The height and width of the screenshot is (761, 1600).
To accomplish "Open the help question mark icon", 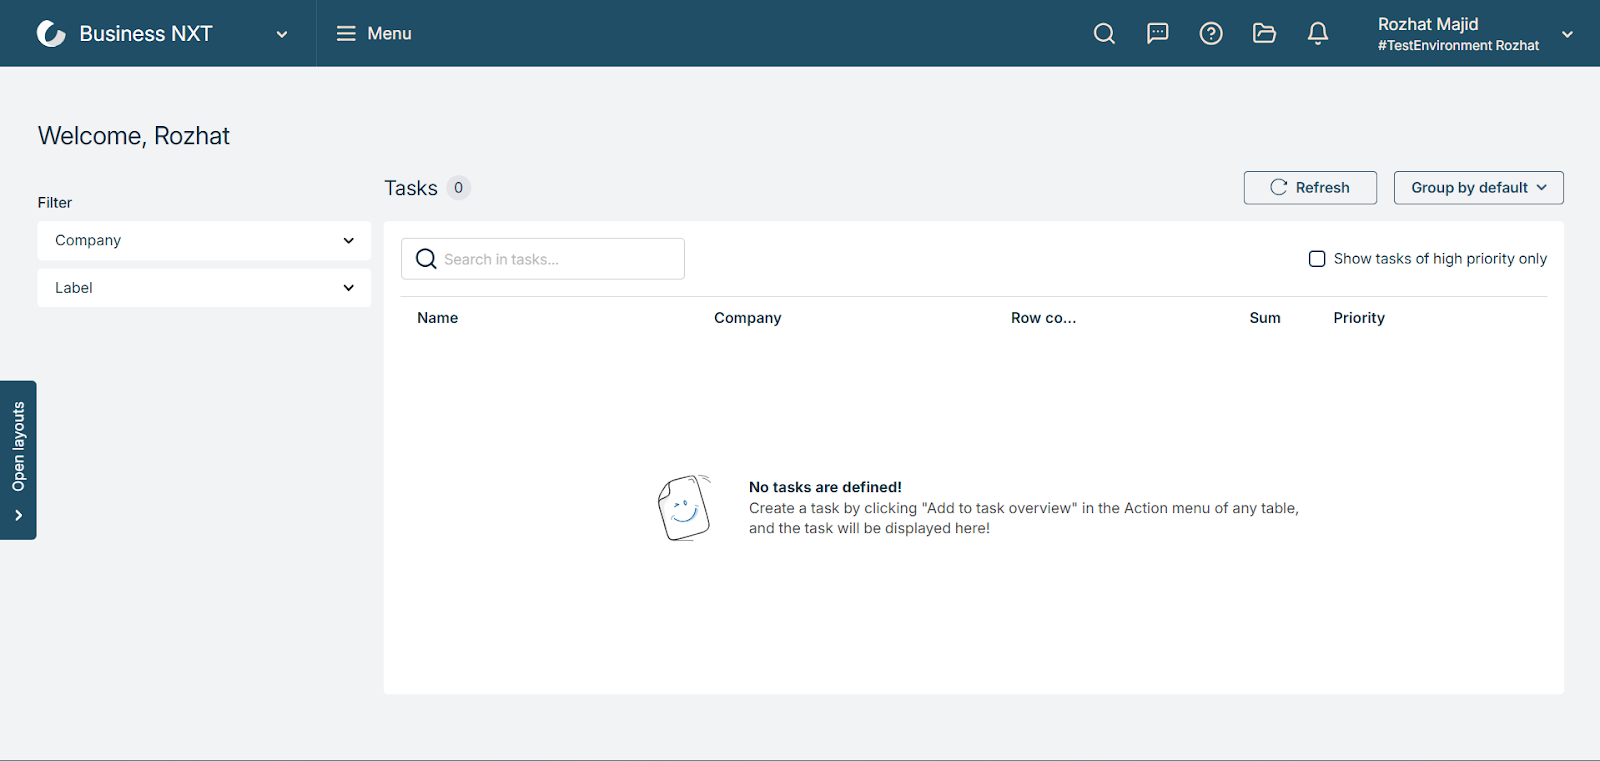I will [1211, 33].
